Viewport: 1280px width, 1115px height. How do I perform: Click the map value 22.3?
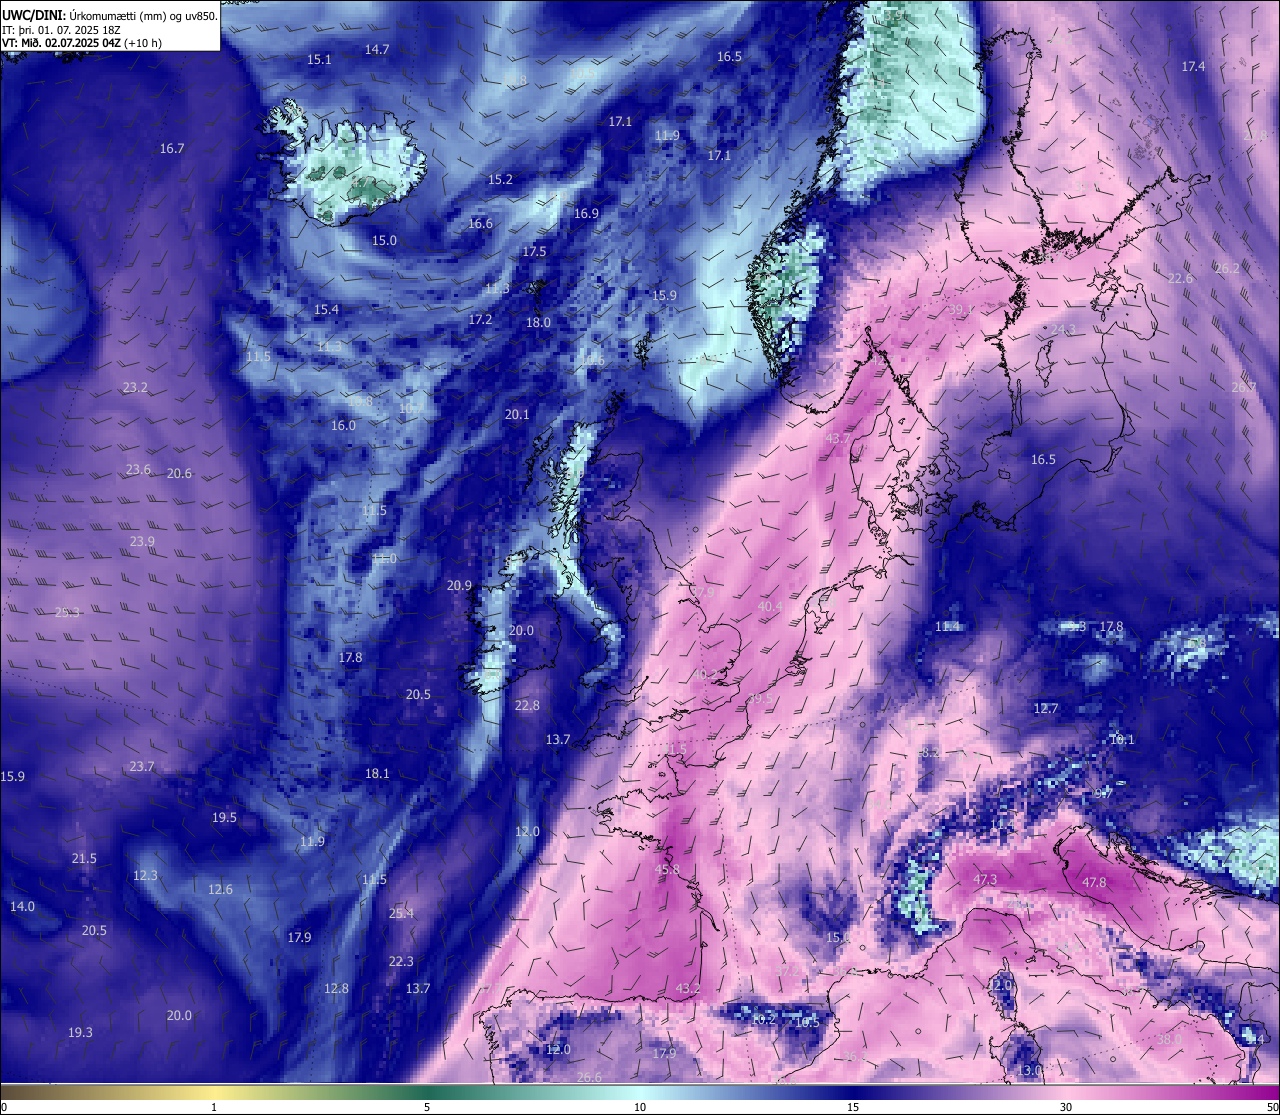tap(401, 962)
